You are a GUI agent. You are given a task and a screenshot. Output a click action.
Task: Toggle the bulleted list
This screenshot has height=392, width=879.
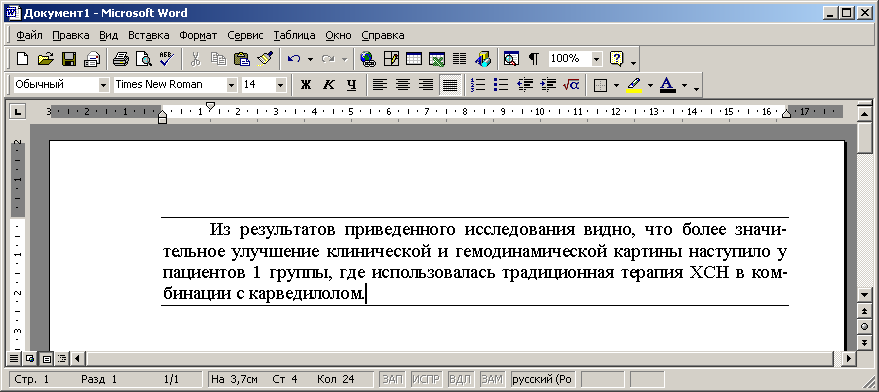pyautogui.click(x=501, y=85)
